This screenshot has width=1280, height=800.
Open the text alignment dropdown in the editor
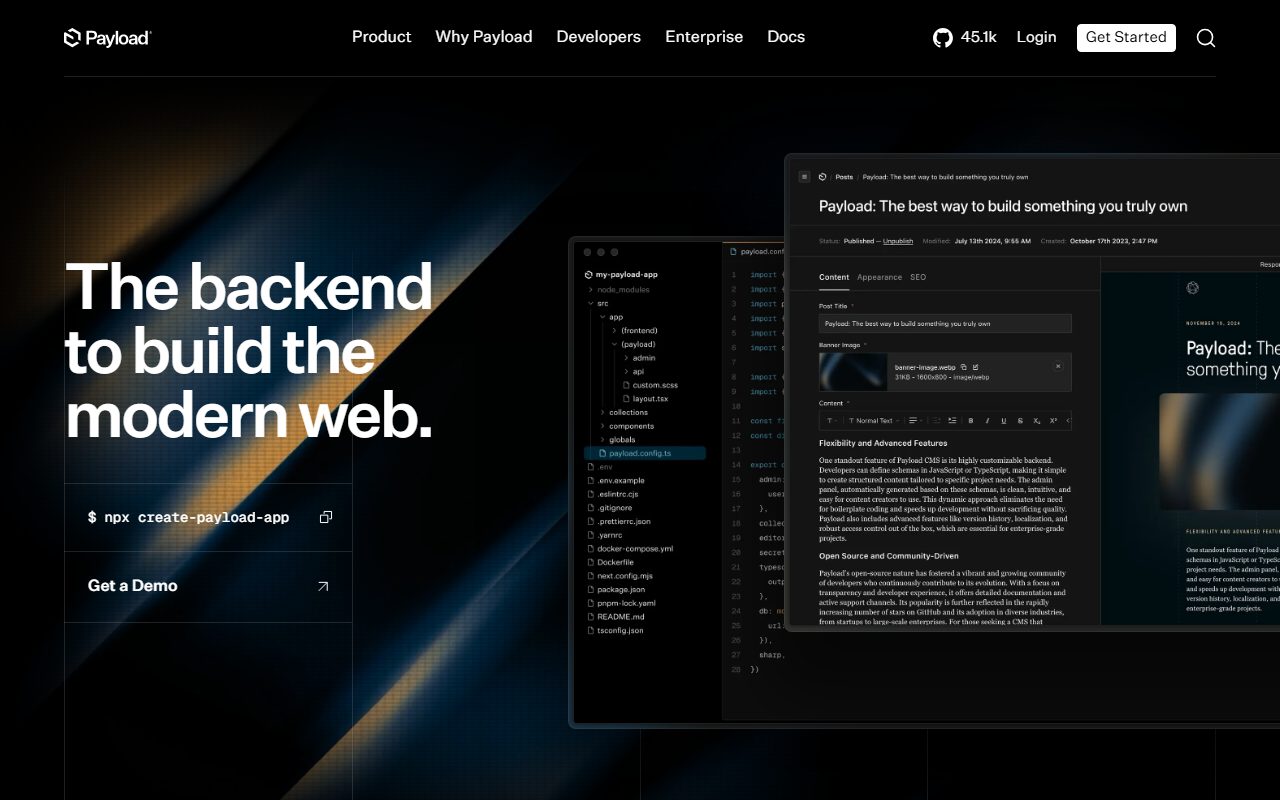[x=915, y=421]
